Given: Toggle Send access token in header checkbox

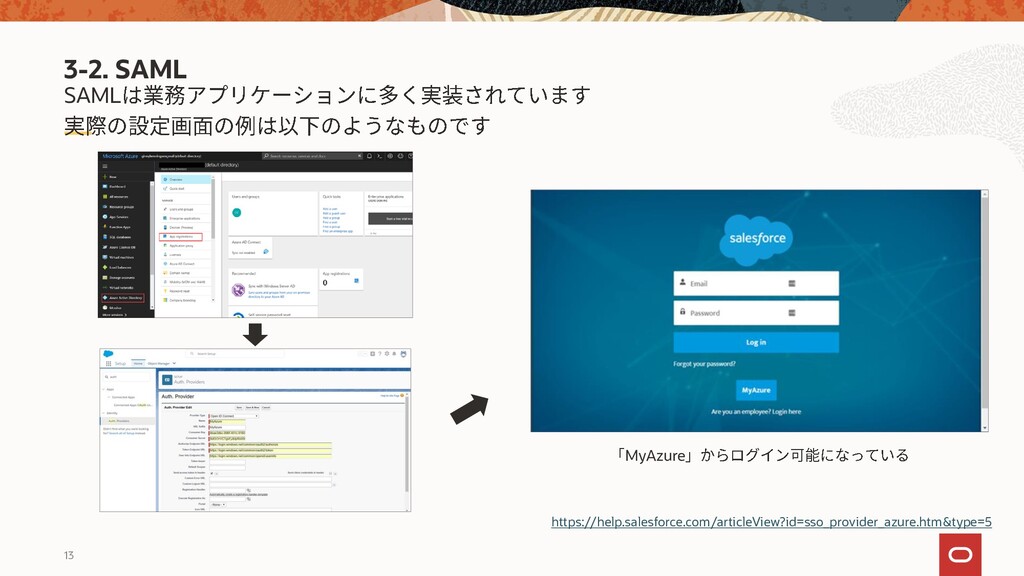Looking at the screenshot, I should pyautogui.click(x=212, y=473).
